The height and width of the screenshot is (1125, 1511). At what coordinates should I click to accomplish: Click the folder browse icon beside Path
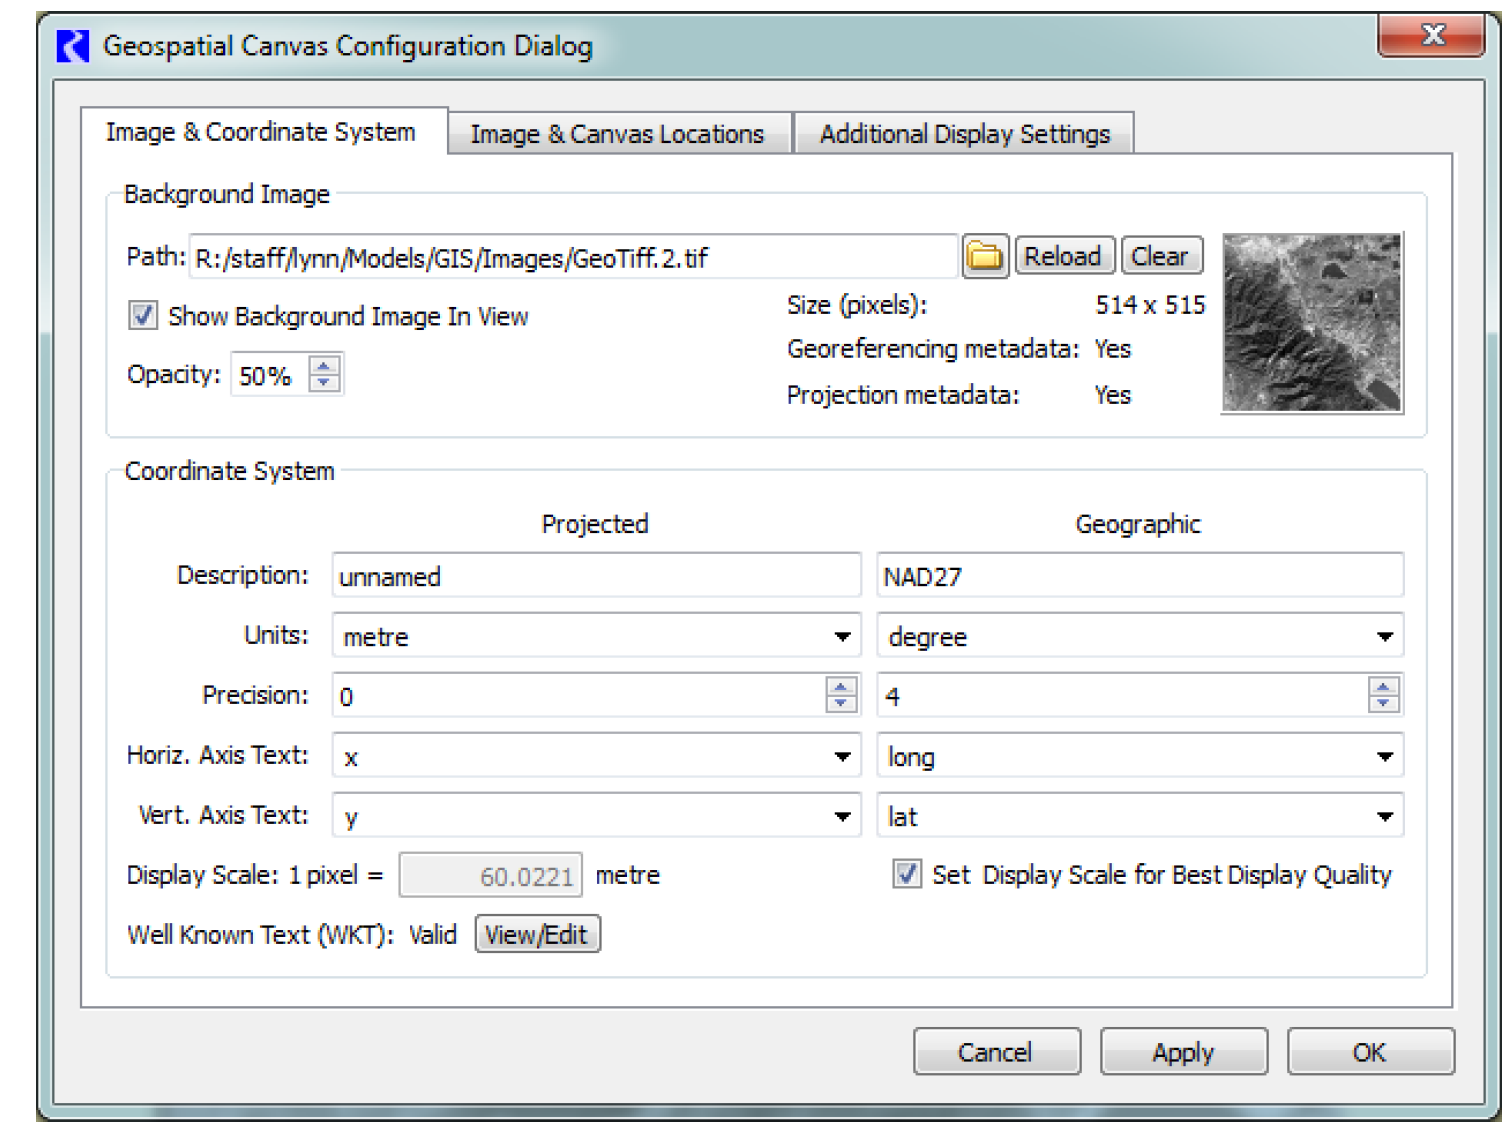[x=984, y=257]
